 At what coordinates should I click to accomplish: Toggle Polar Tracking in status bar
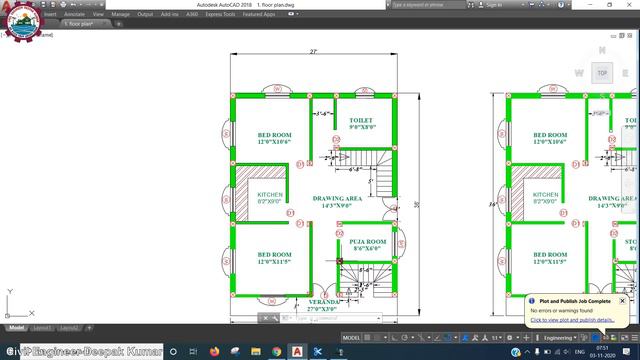tap(404, 338)
